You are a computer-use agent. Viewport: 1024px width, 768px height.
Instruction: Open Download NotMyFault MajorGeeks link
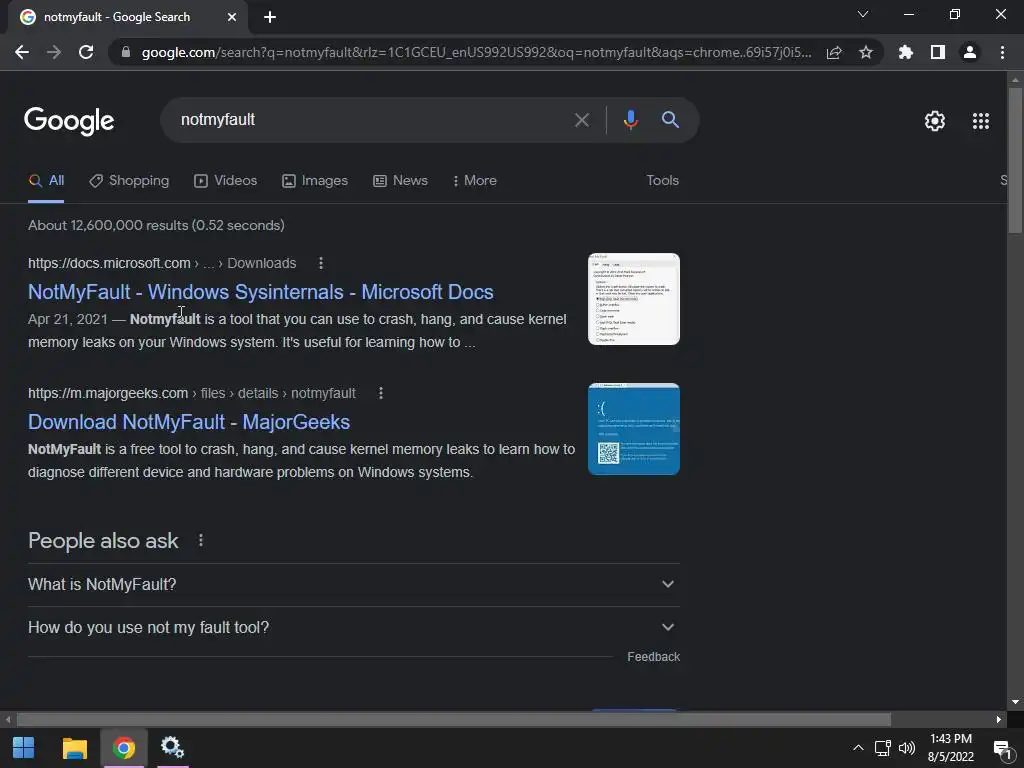(x=189, y=422)
